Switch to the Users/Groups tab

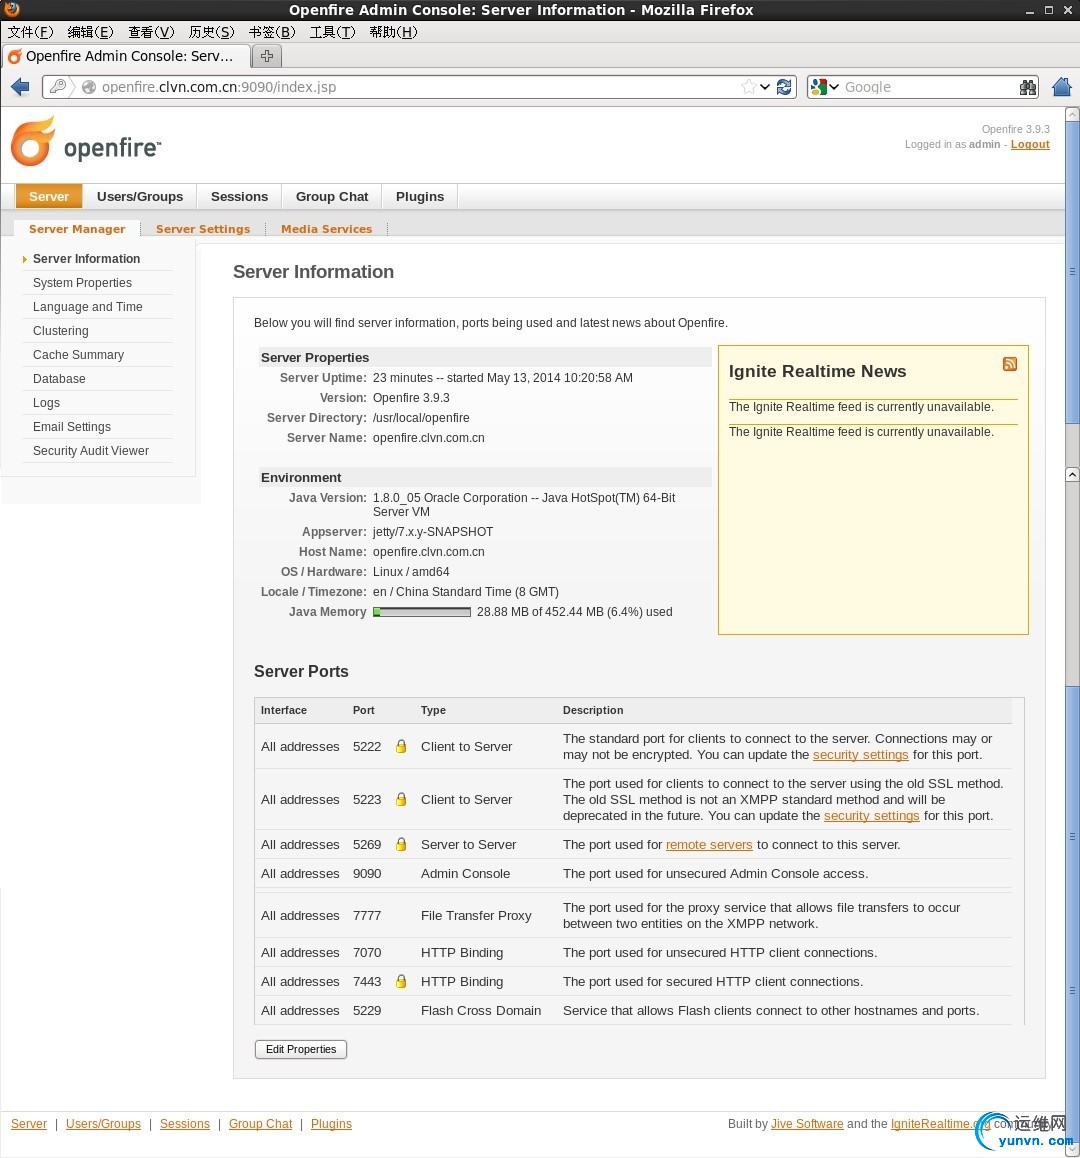(x=140, y=196)
